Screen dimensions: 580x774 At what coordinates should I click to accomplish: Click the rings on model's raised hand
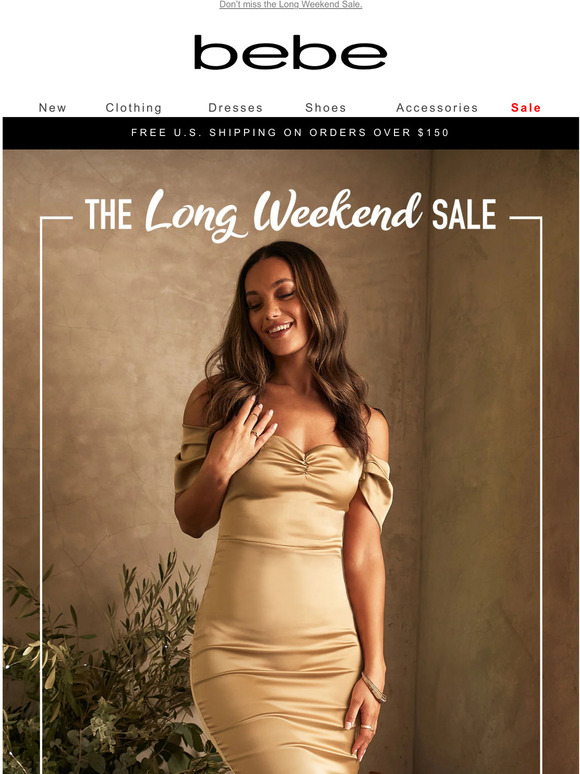coord(255,424)
